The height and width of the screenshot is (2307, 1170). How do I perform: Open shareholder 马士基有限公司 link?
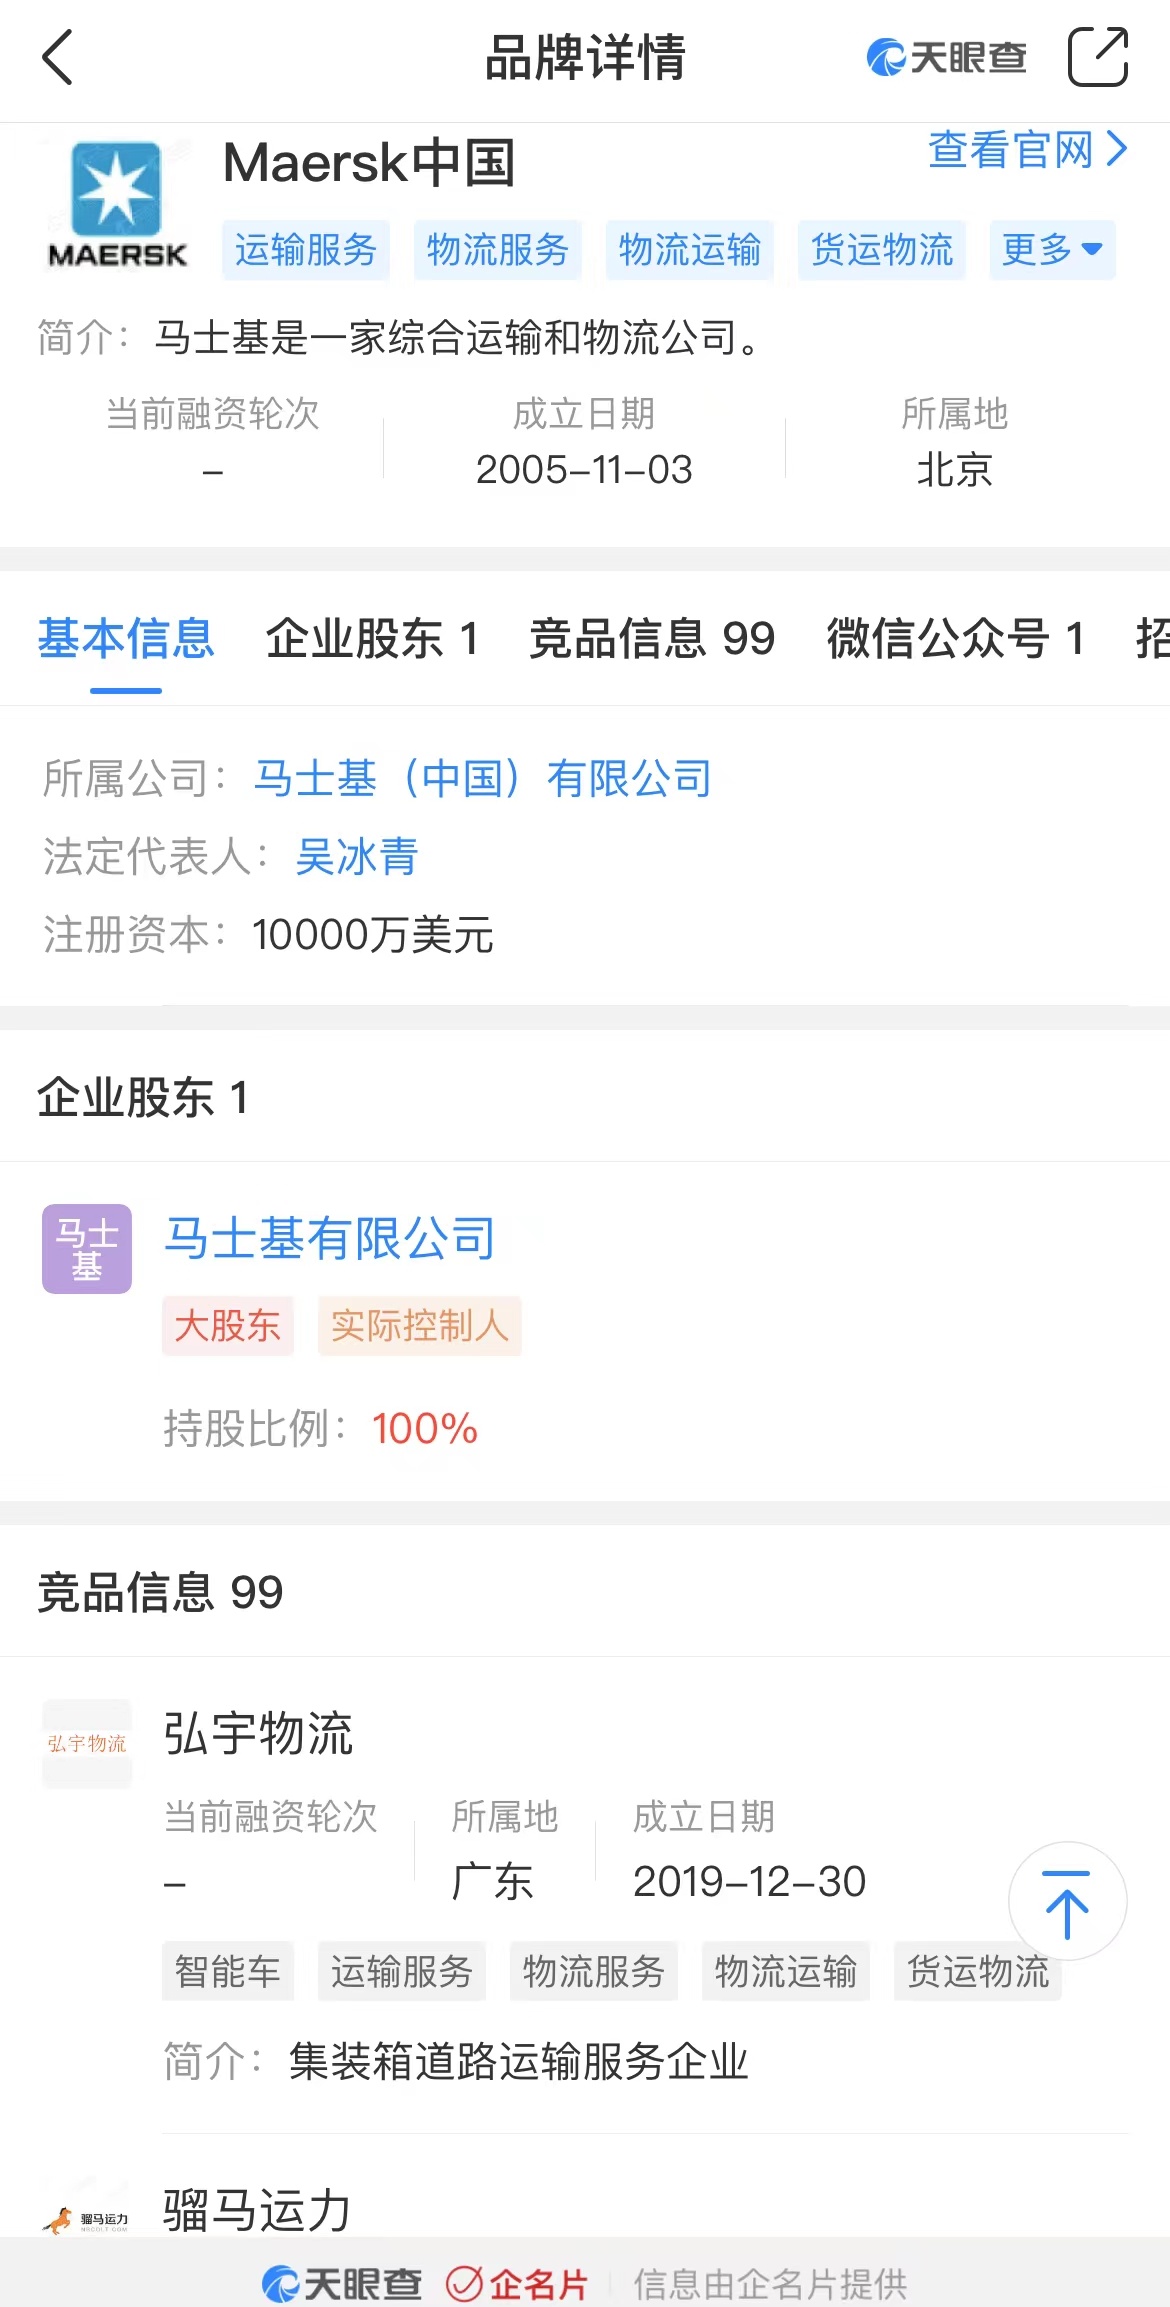(330, 1238)
